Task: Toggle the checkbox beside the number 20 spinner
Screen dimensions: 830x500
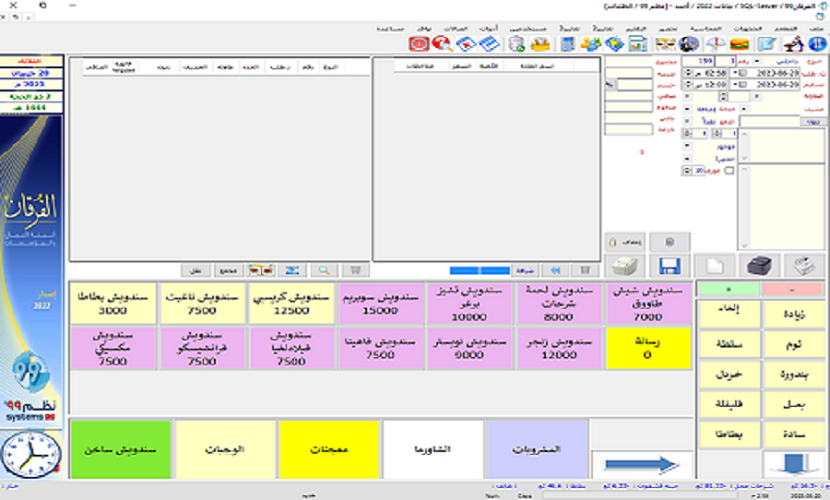Action: (729, 171)
